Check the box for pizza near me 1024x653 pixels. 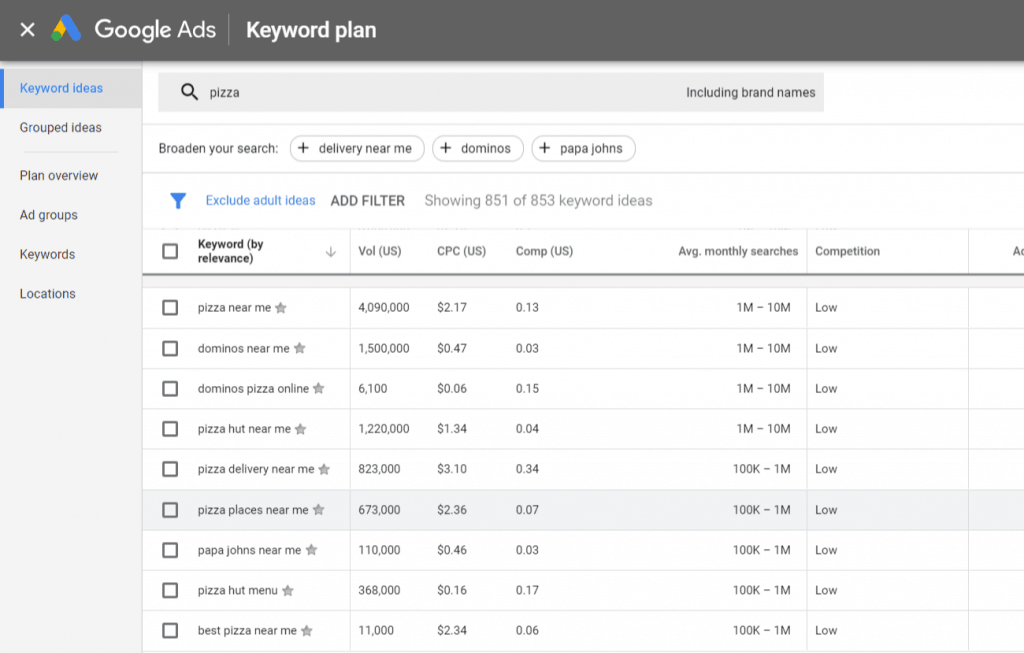click(170, 308)
